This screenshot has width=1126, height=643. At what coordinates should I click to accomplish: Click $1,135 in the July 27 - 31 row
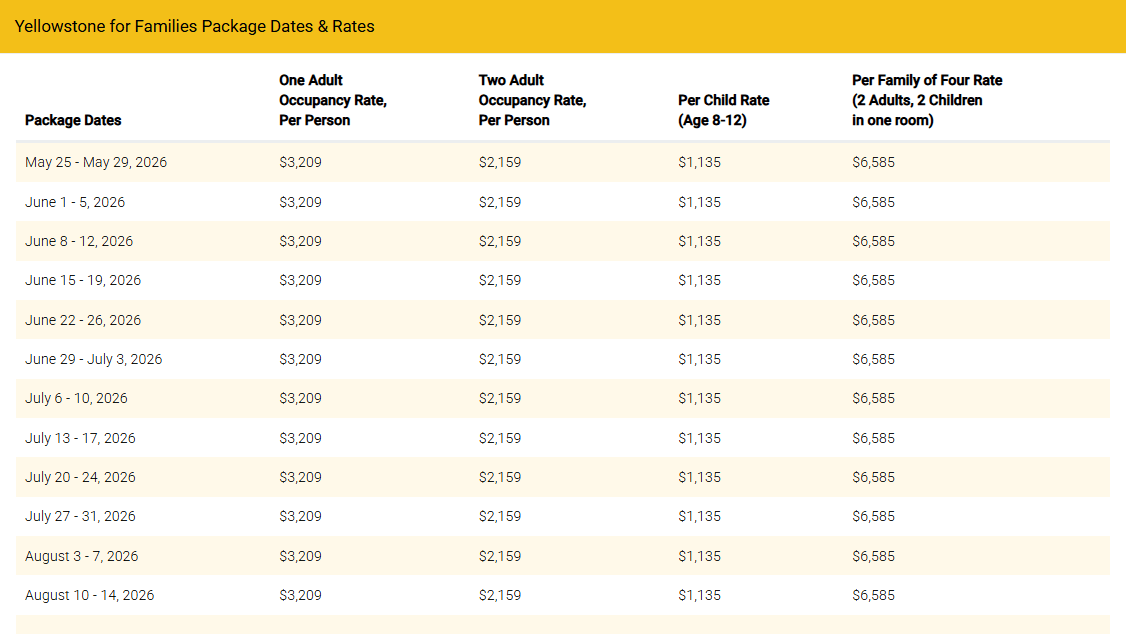[699, 516]
